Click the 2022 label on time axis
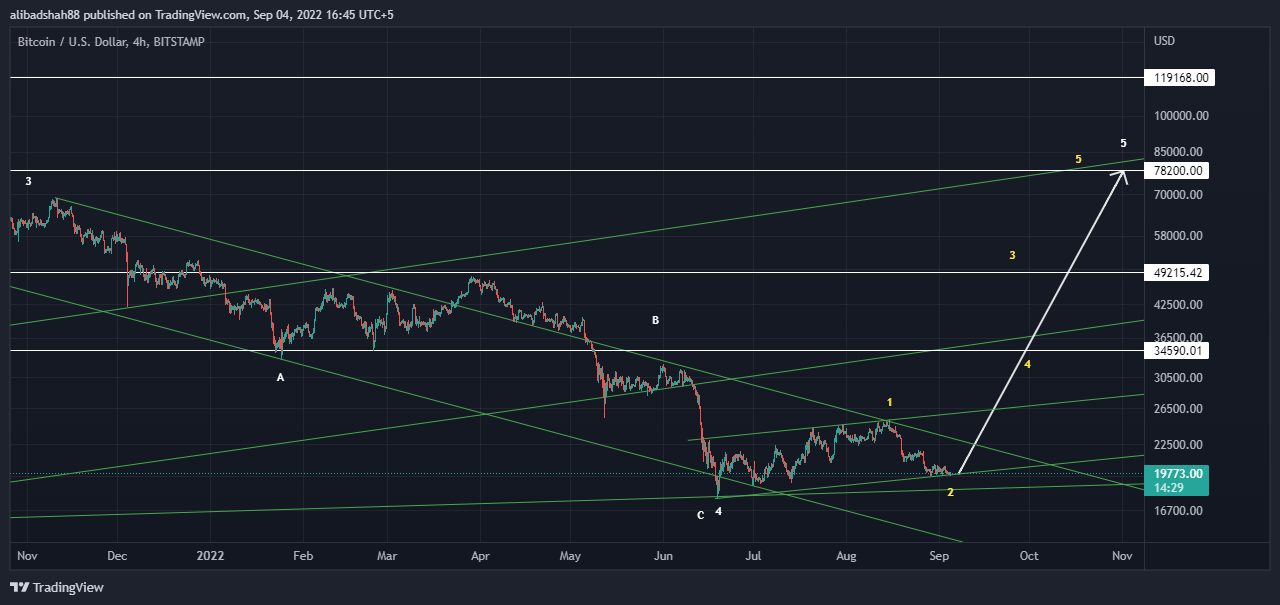Screen dimensions: 1280x605 coord(210,555)
